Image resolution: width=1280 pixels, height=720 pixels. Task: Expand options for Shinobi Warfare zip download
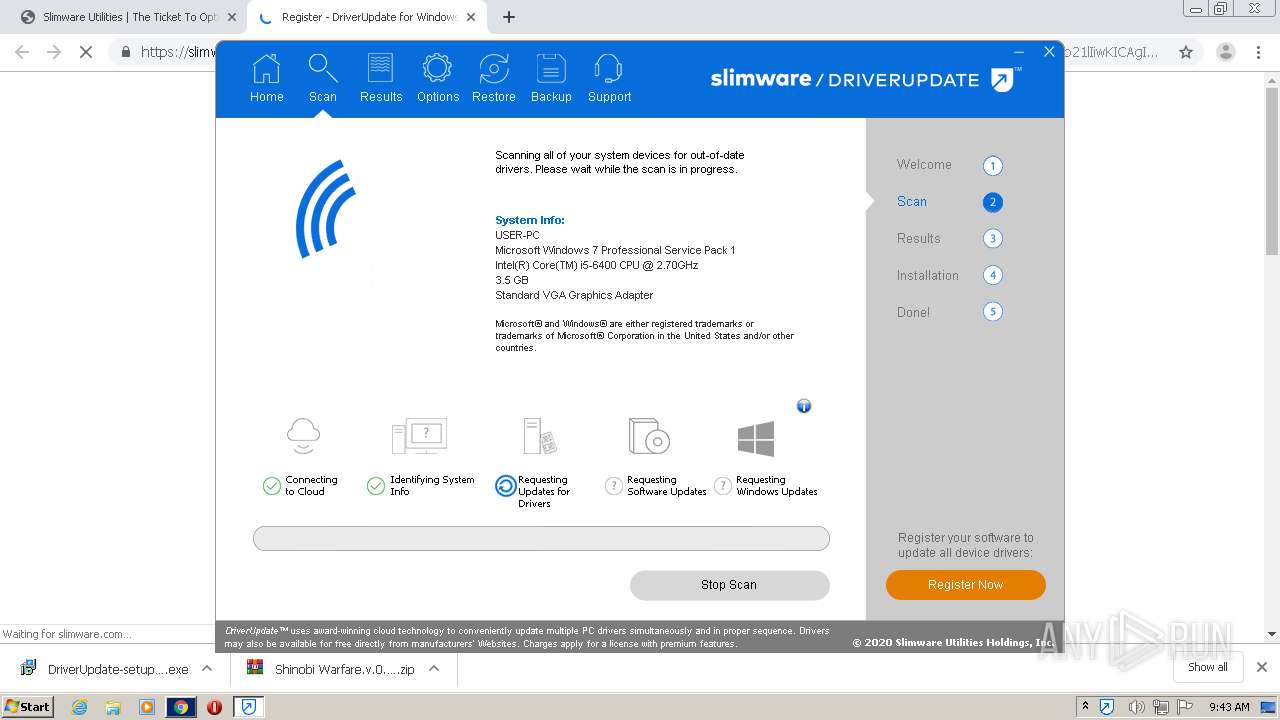[x=434, y=668]
